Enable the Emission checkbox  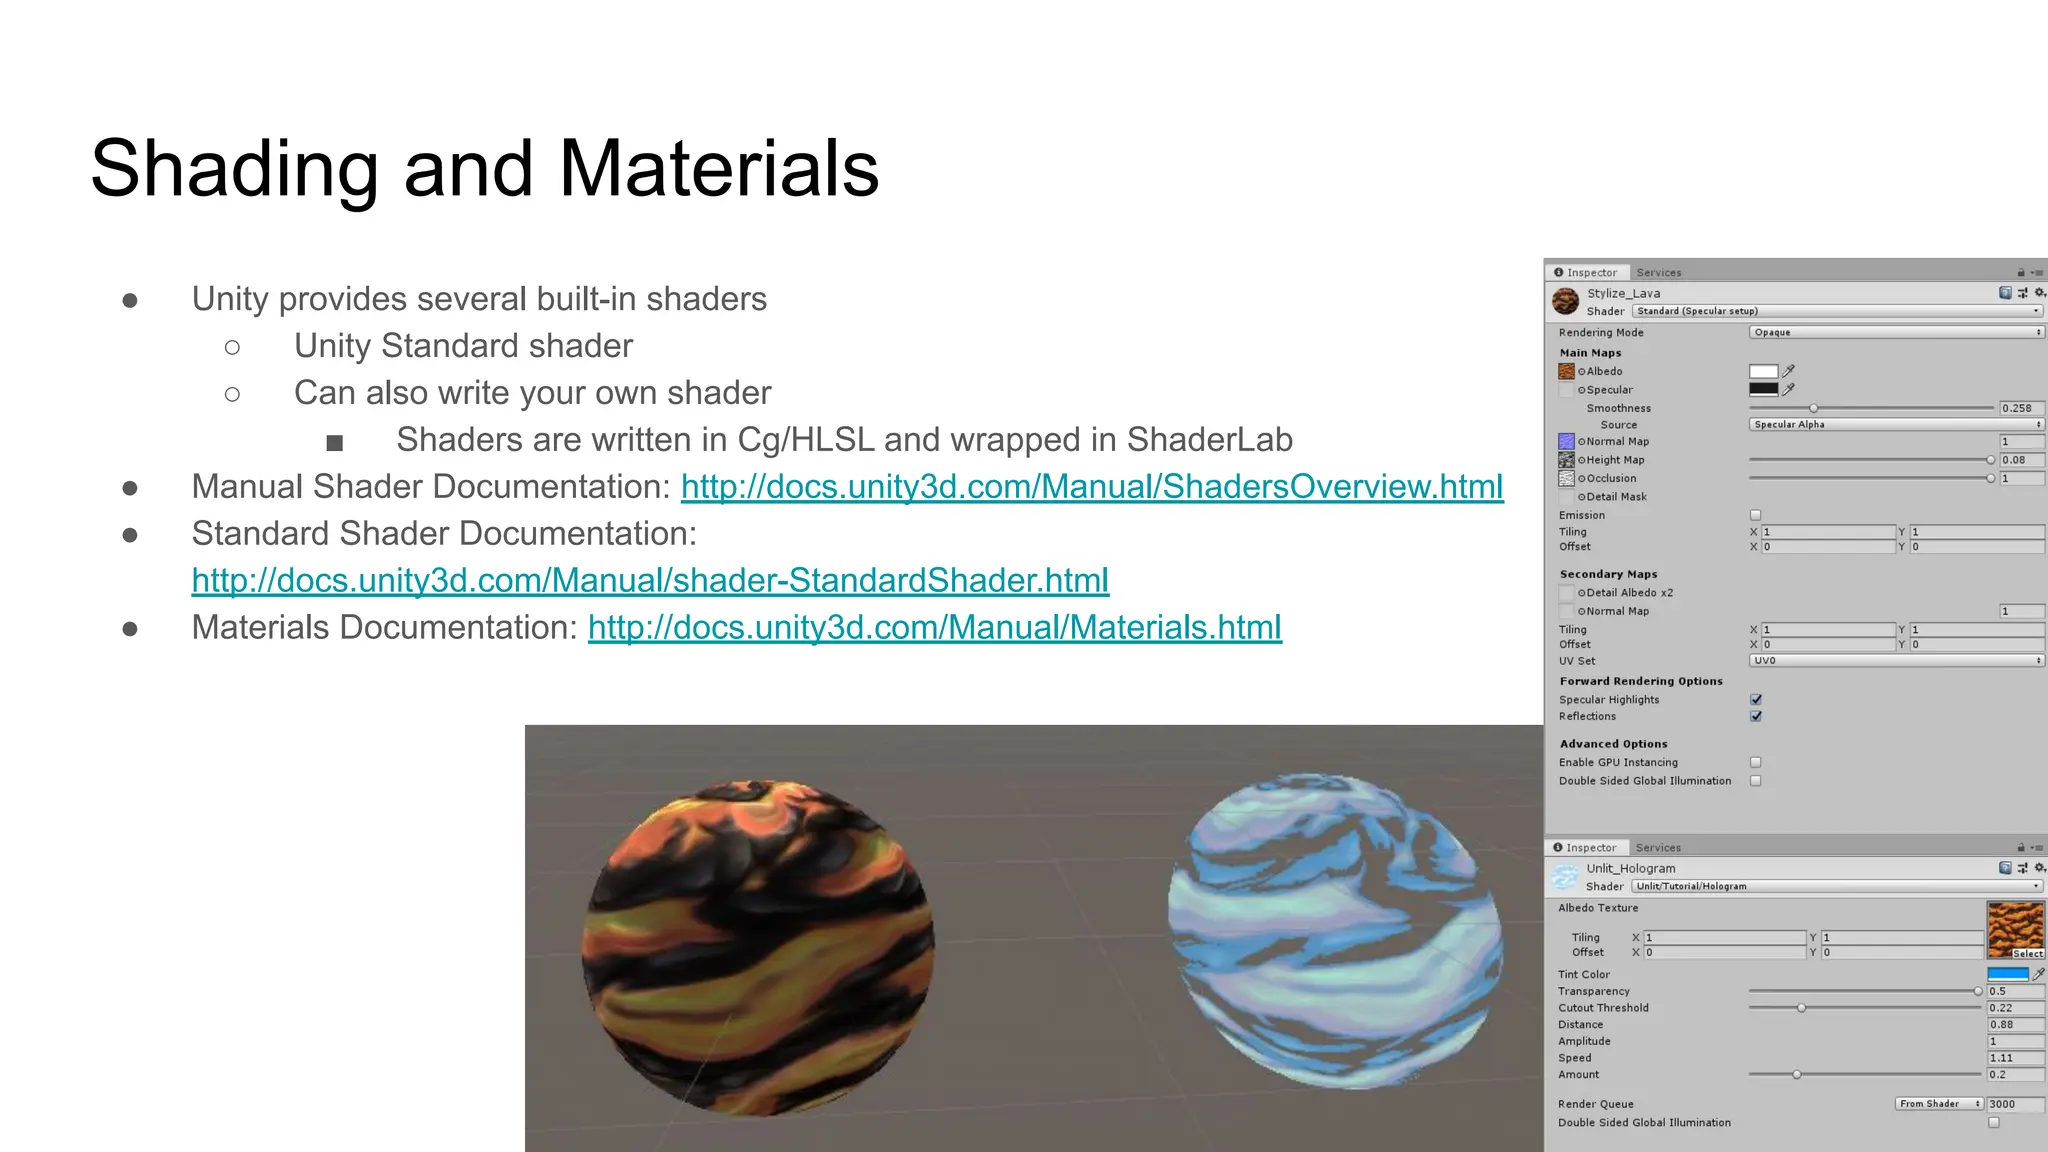[1755, 515]
